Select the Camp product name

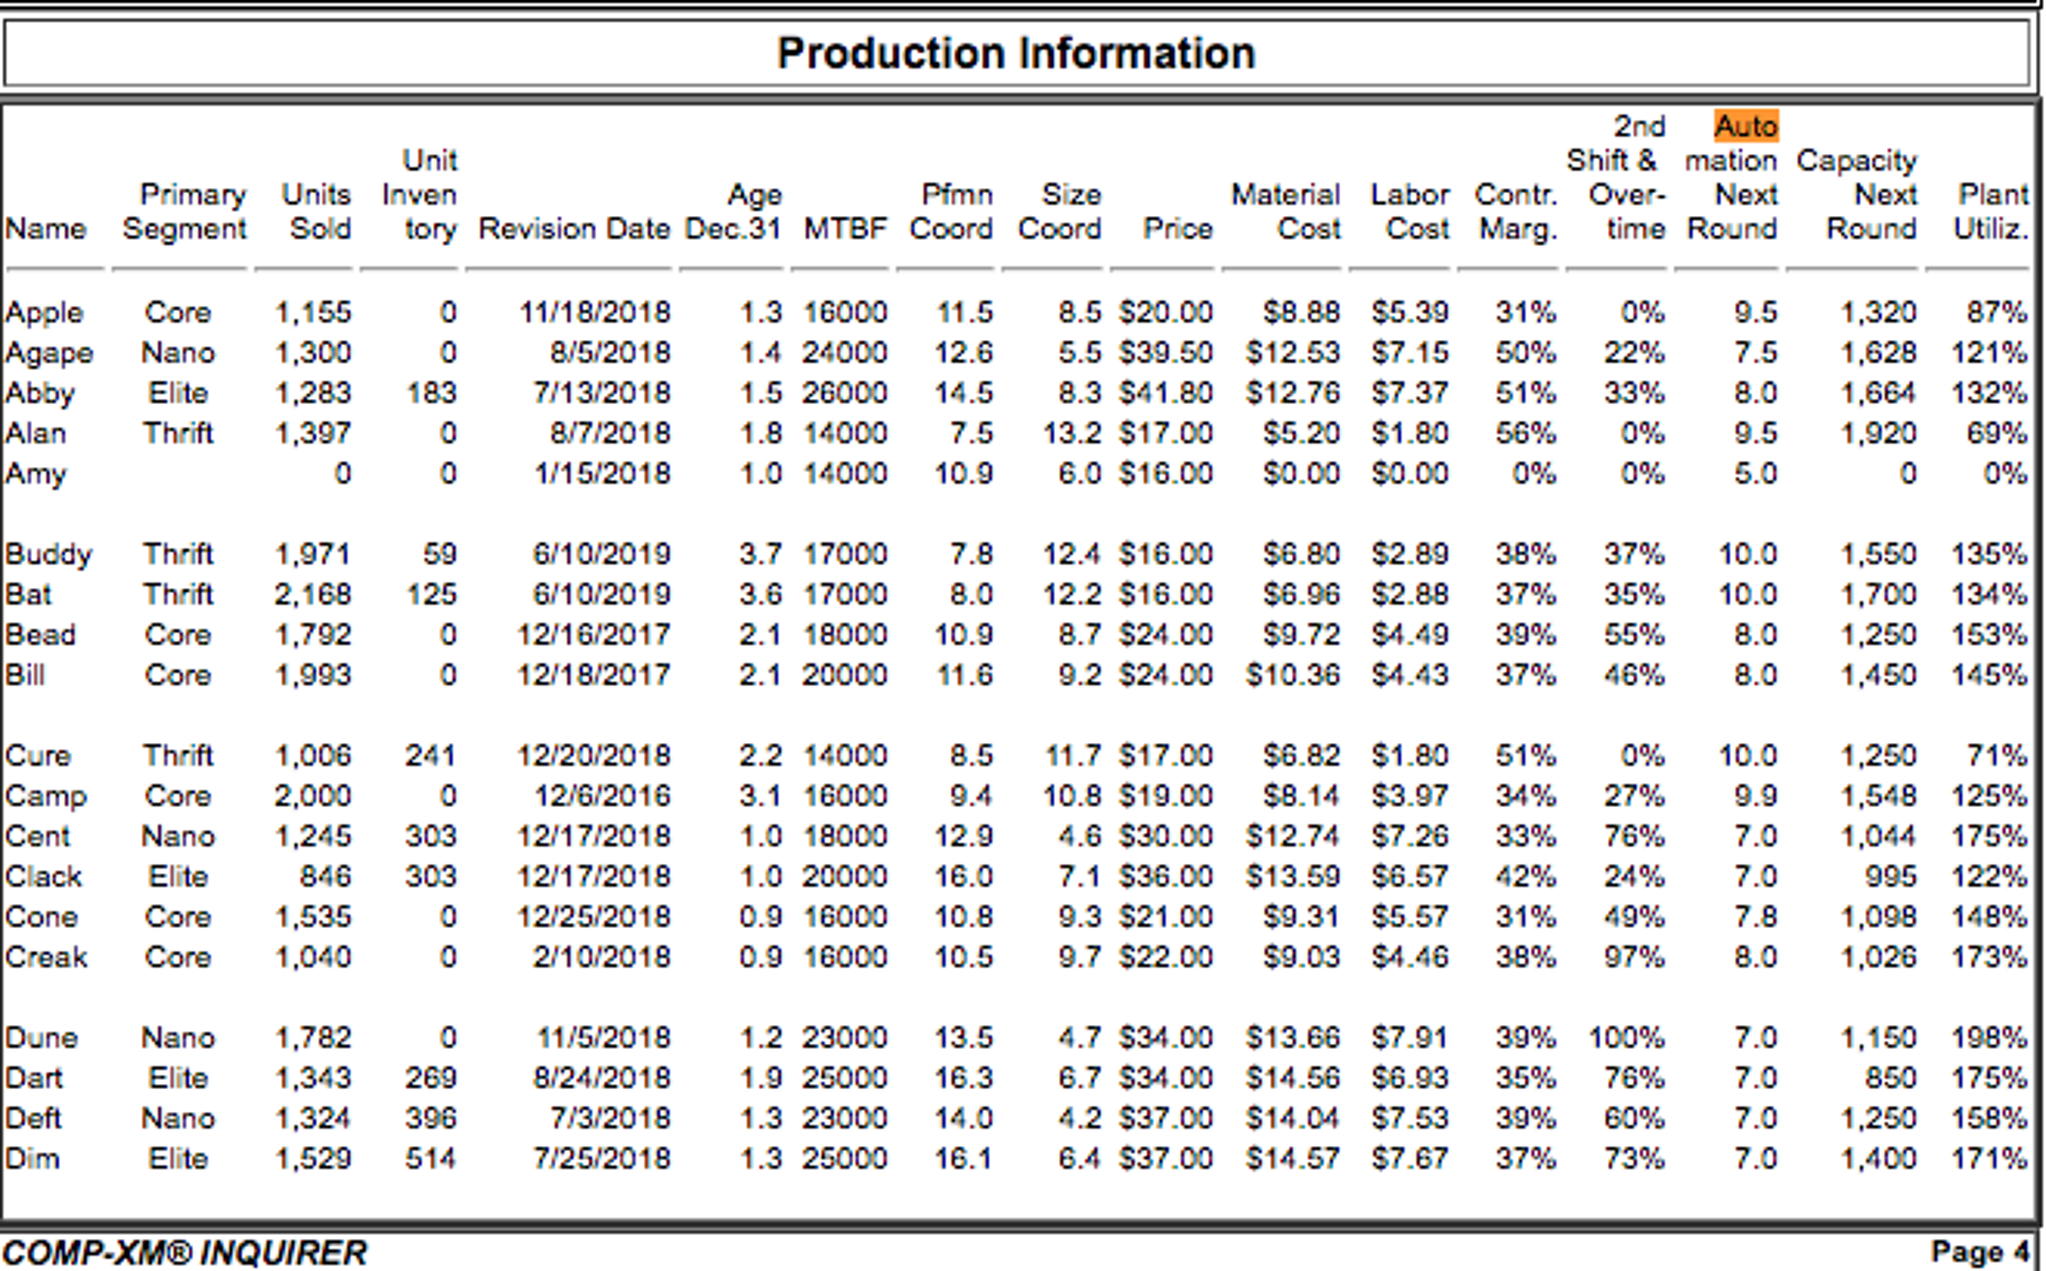tap(46, 796)
